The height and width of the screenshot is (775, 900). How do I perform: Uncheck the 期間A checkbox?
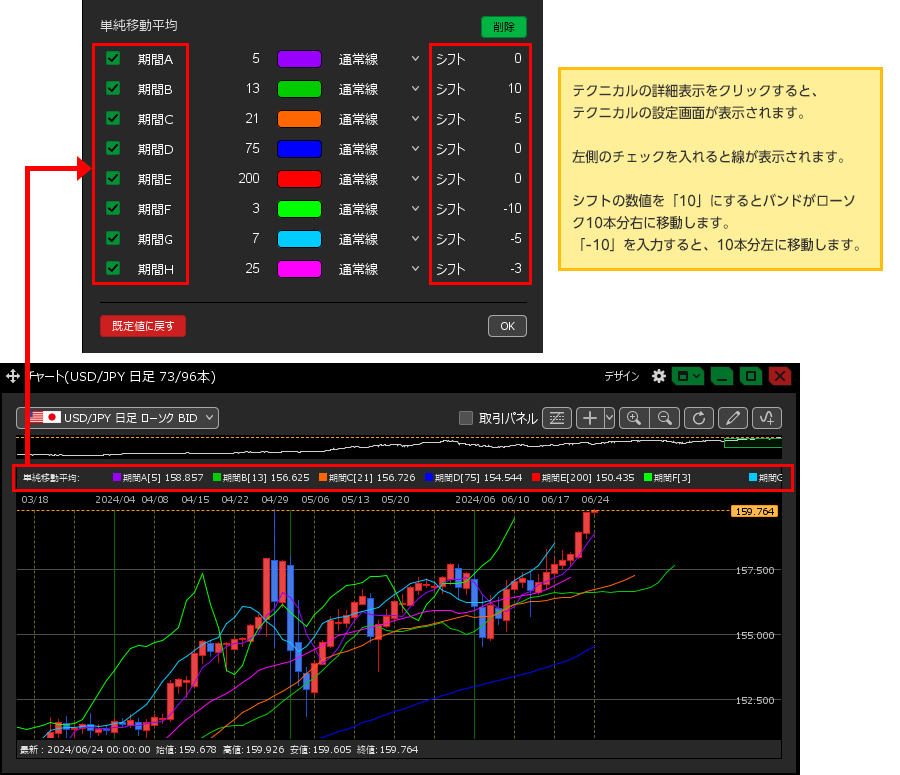click(x=113, y=59)
